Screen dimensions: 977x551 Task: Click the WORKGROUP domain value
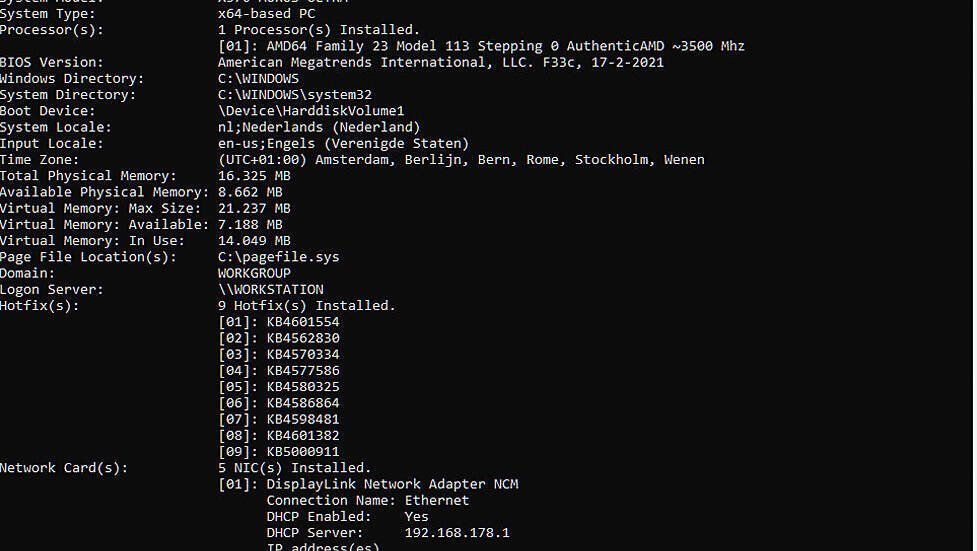pyautogui.click(x=254, y=273)
